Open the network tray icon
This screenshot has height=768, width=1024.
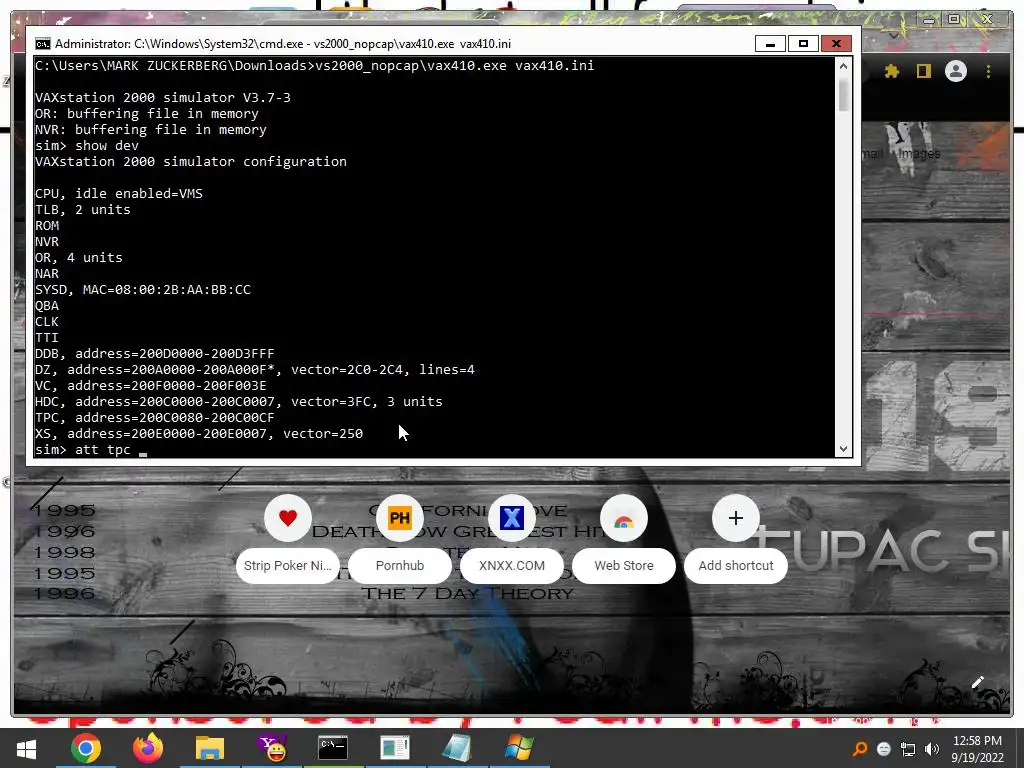coord(908,749)
